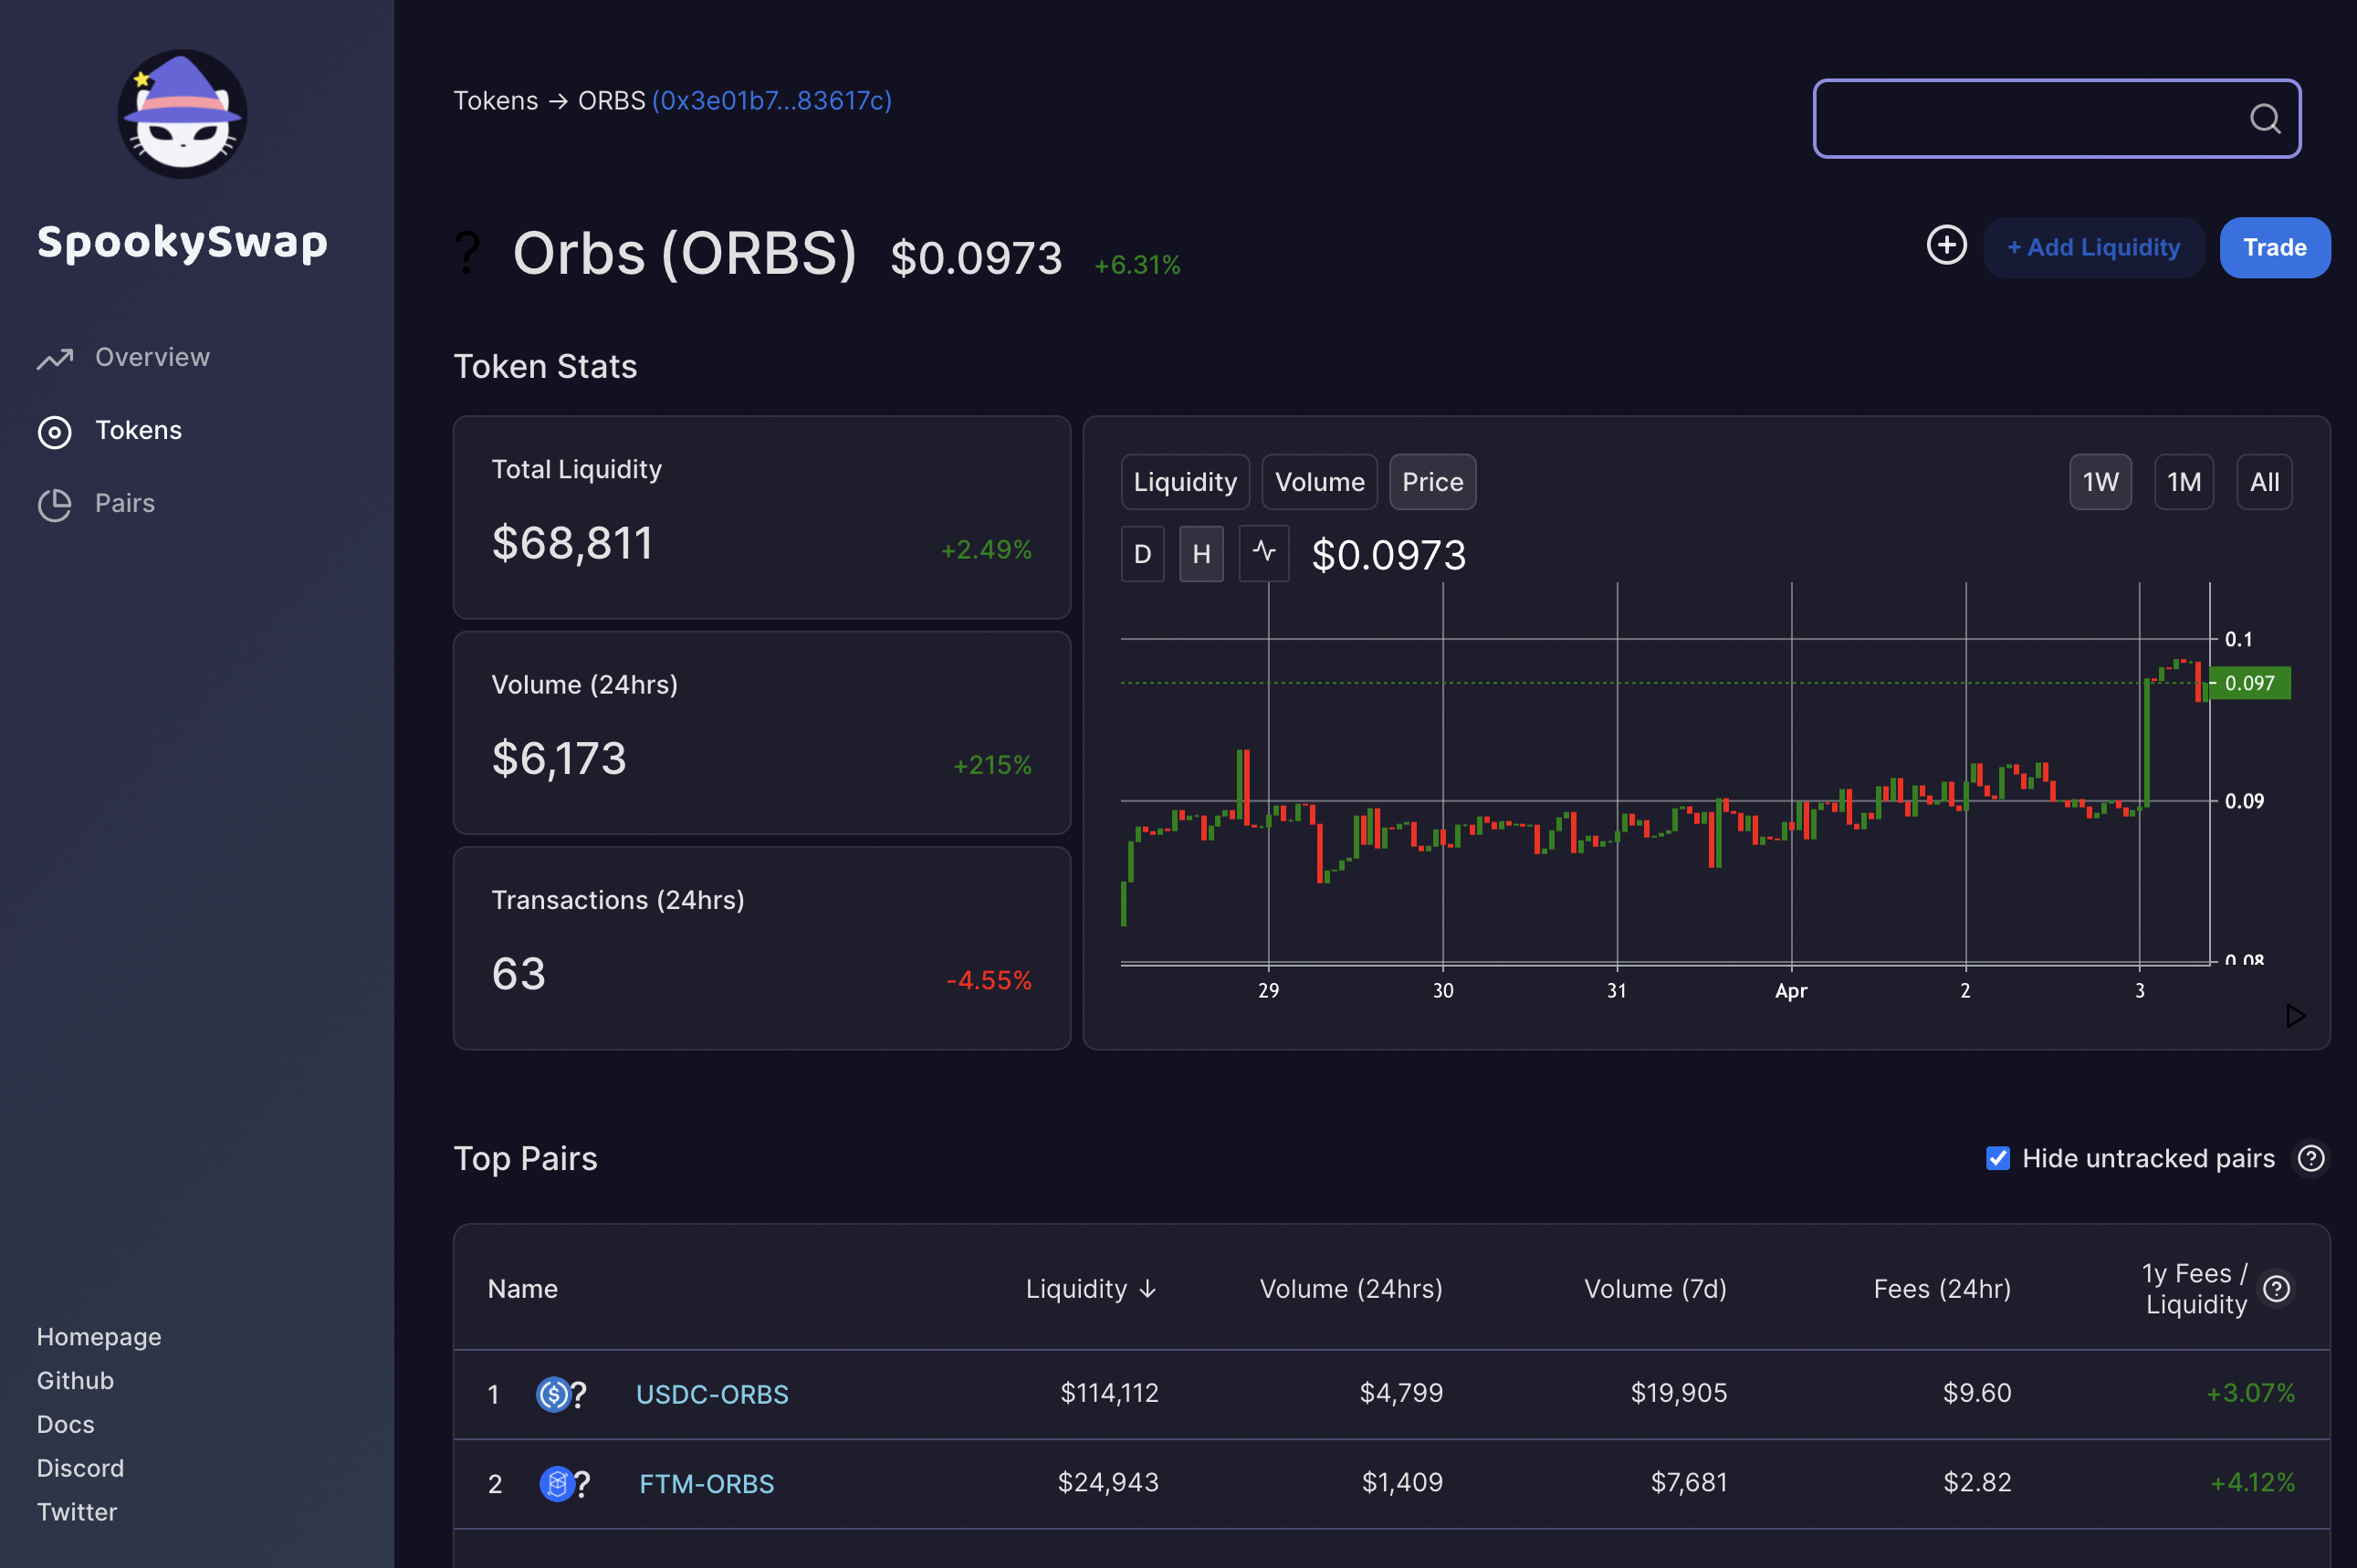Viewport: 2357px width, 1568px height.
Task: Click help icon next to 1y Fees / Liquidity
Action: 2277,1288
